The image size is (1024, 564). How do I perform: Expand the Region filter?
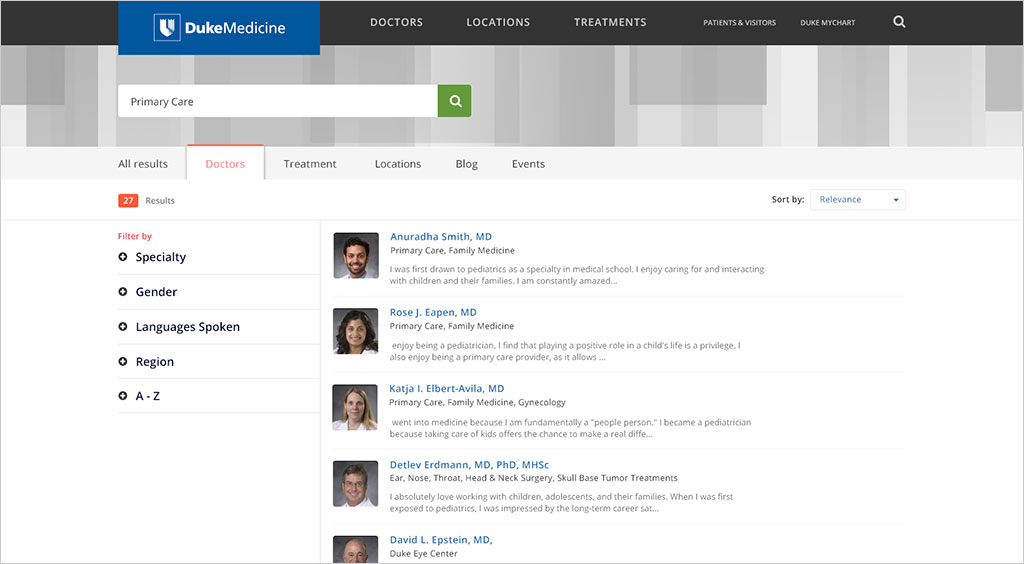(154, 362)
